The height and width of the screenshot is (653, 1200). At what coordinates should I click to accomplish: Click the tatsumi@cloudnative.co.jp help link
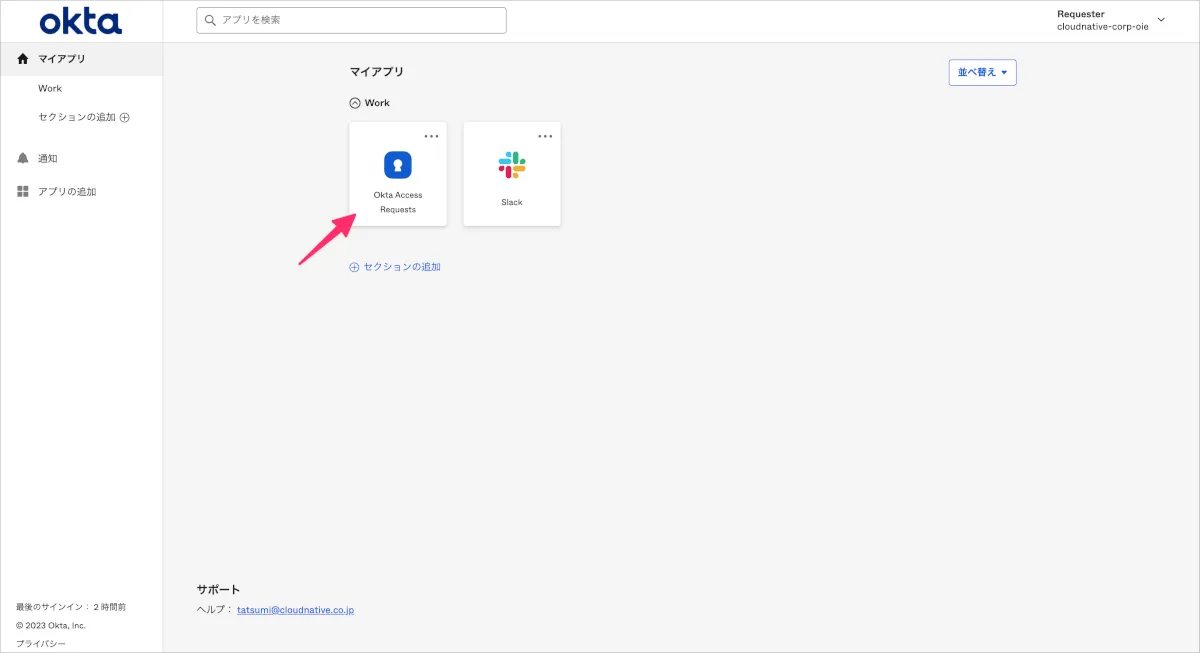pyautogui.click(x=295, y=610)
